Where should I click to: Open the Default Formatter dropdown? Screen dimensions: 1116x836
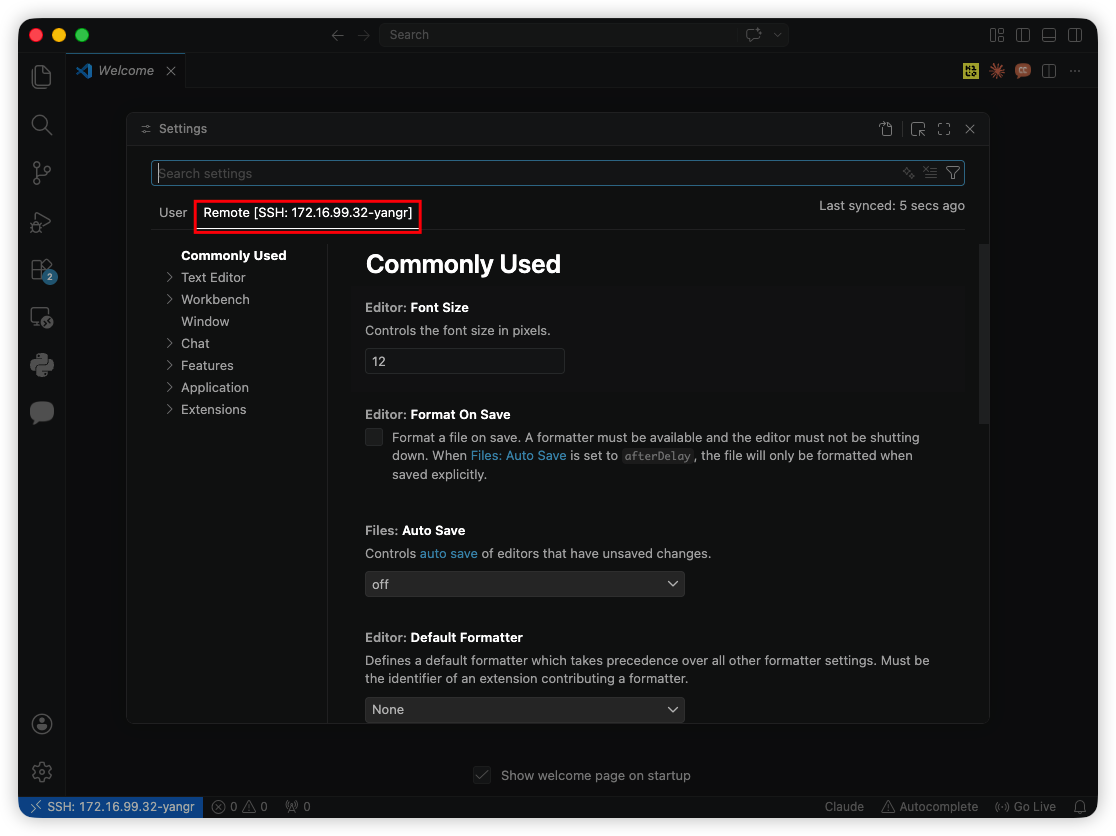click(524, 710)
